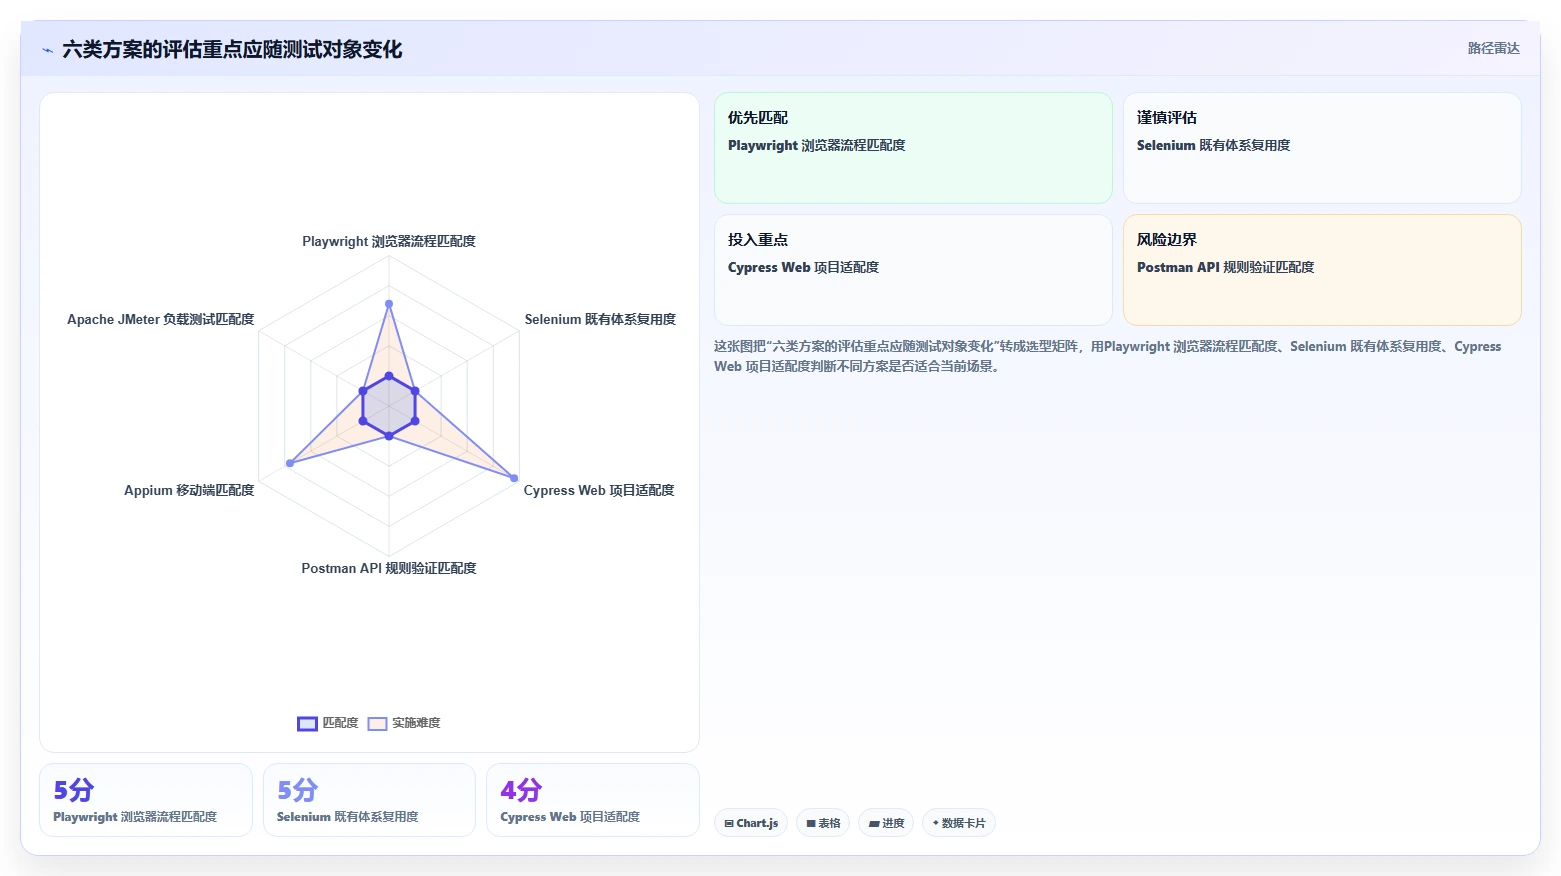1561x876 pixels.
Task: Open the 优先匹配 card
Action: [x=913, y=148]
